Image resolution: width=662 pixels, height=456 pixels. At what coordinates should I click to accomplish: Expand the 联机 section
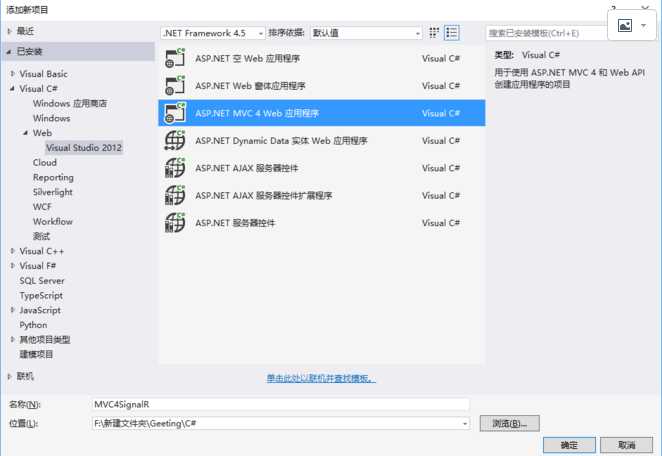9,376
